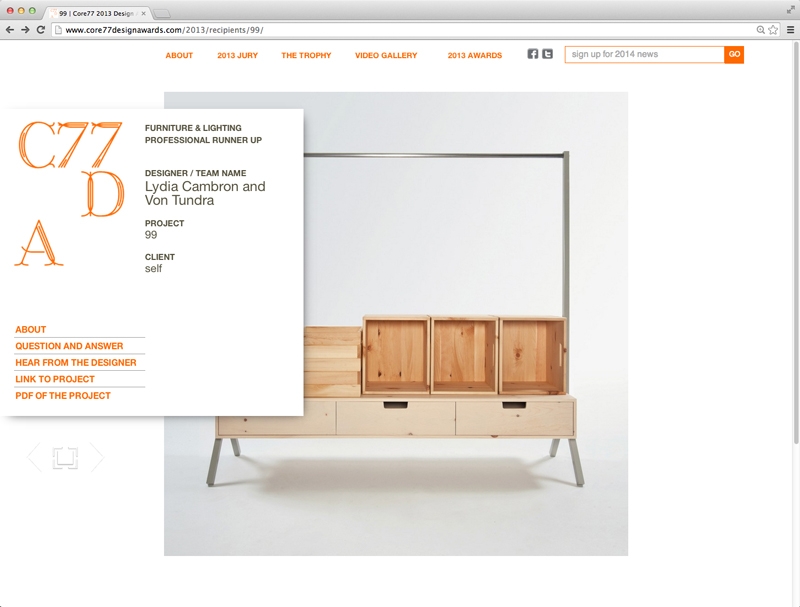Open 2013 AWARDS navigation item
Screen dimensions: 800x607
(x=475, y=55)
